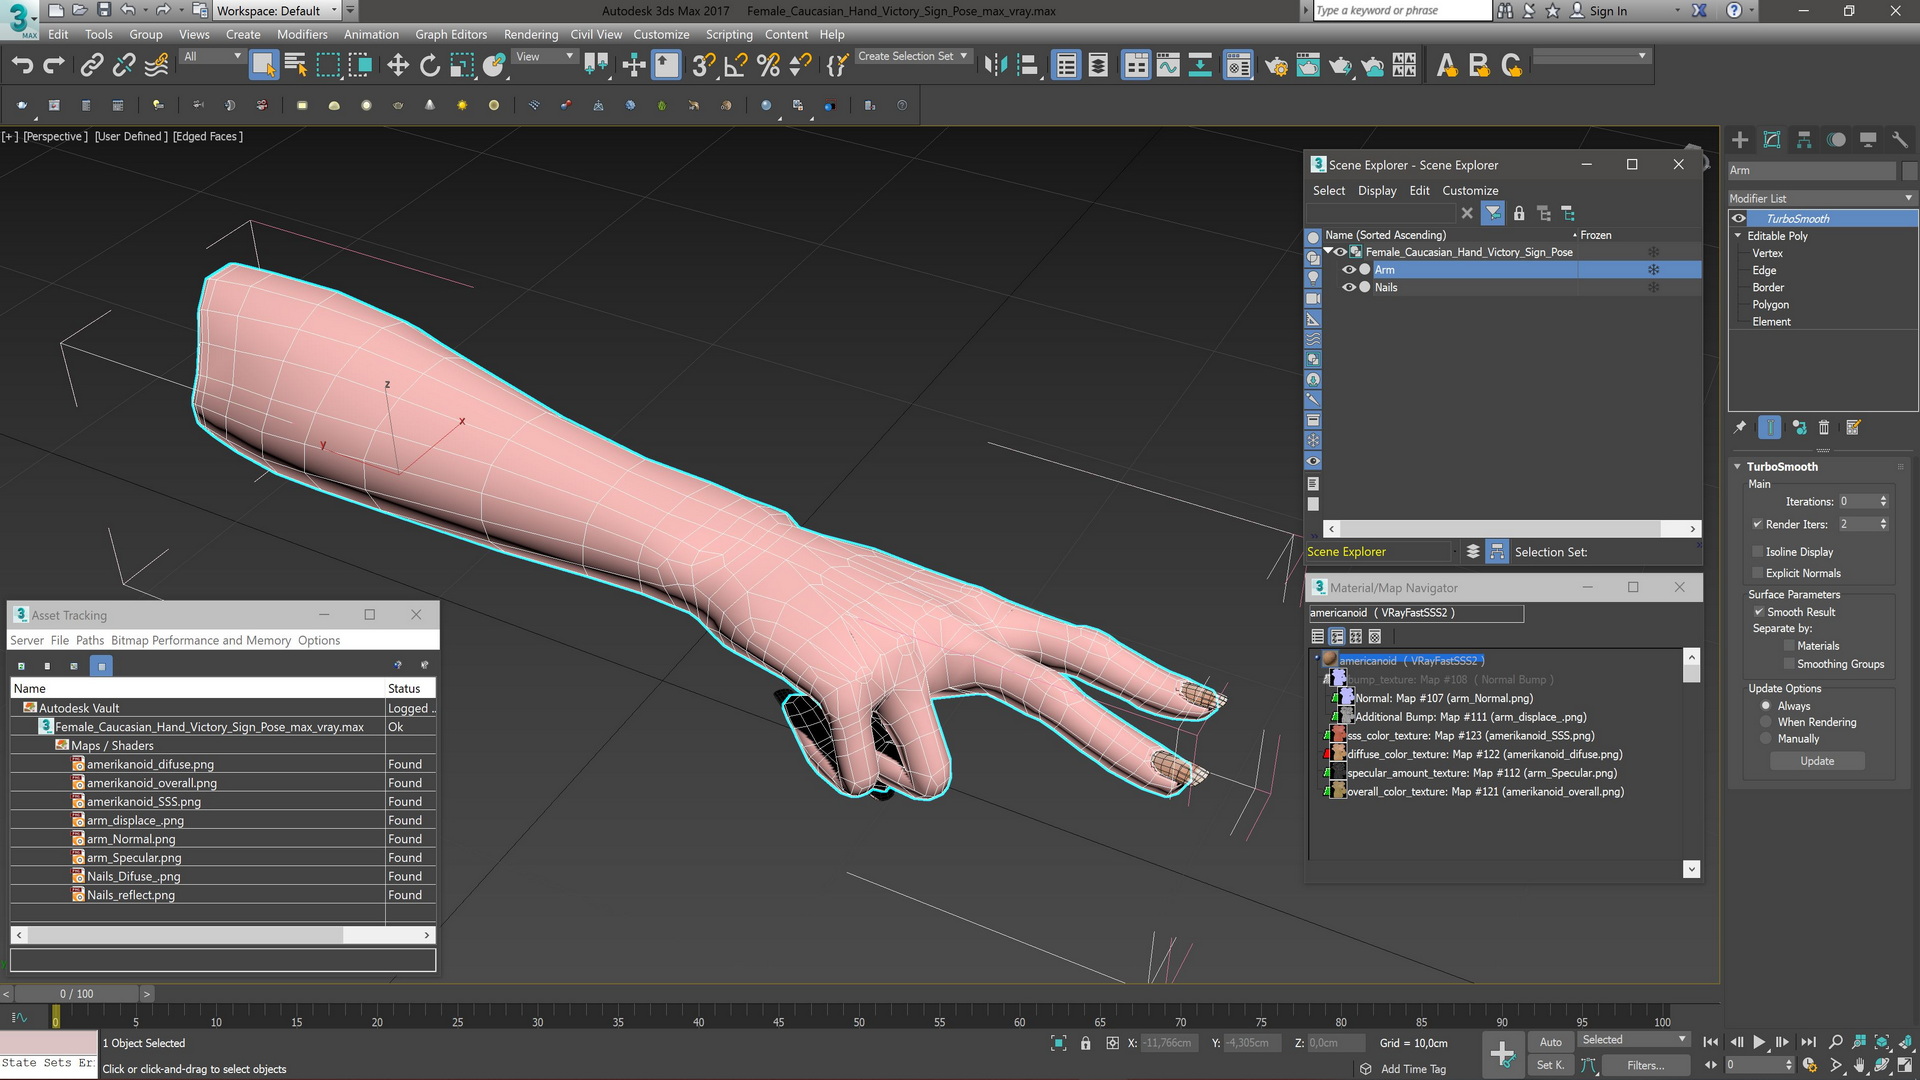Uncheck the Smooth Result checkbox
The width and height of the screenshot is (1920, 1080).
point(1758,612)
